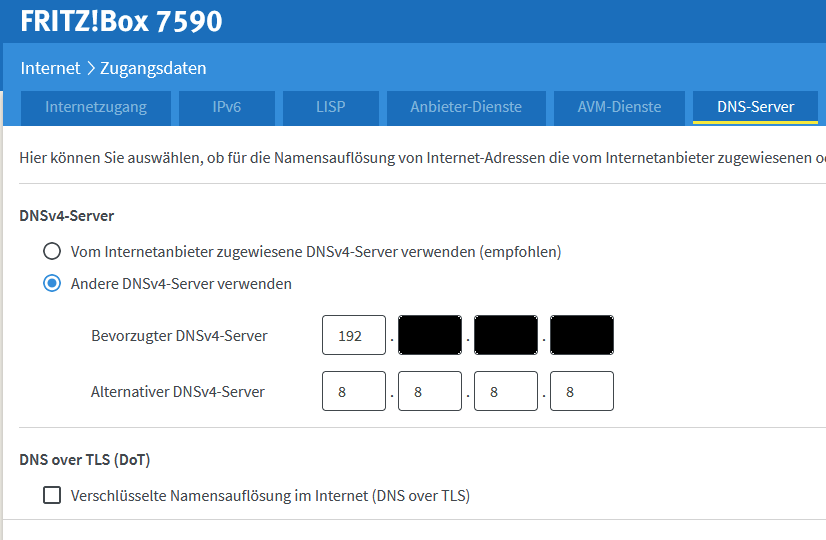Switch to the IPv6 tab
826x540 pixels.
pyautogui.click(x=227, y=107)
